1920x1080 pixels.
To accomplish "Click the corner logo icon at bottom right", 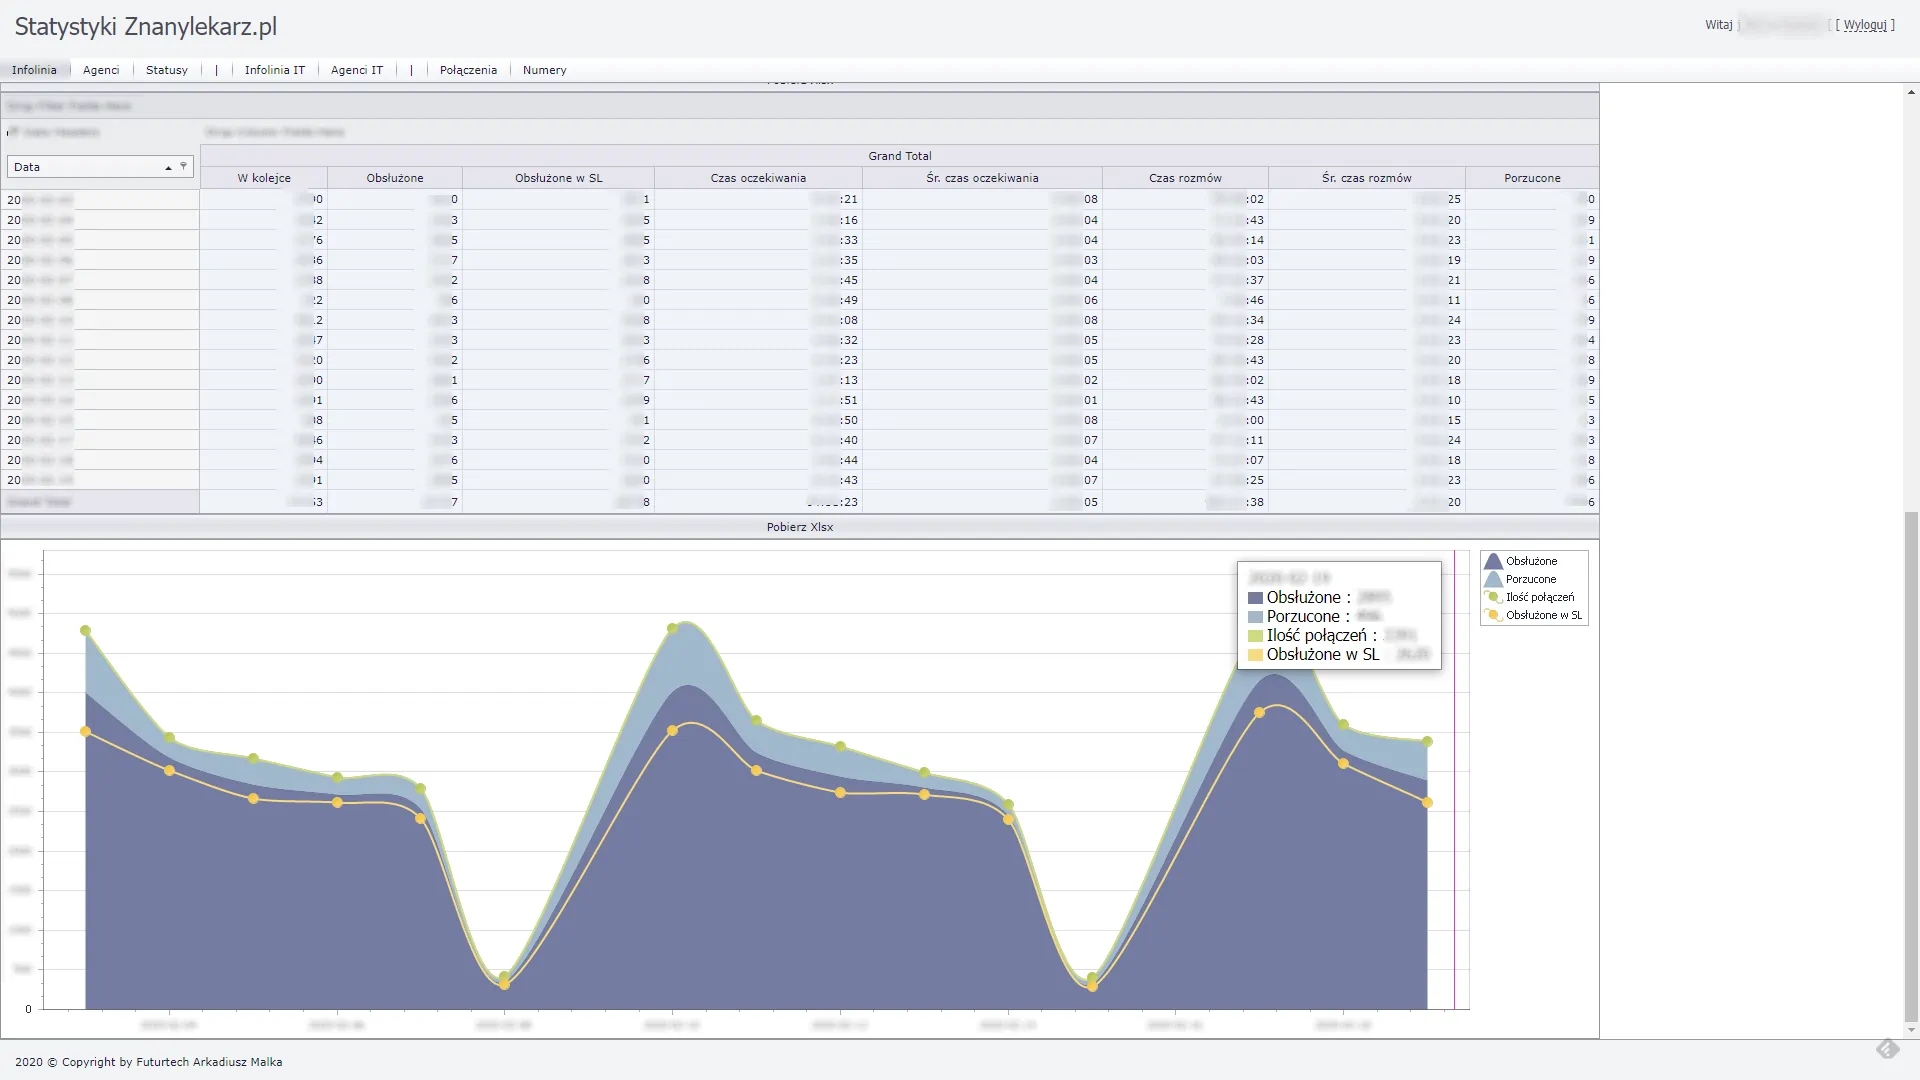I will 1887,1048.
